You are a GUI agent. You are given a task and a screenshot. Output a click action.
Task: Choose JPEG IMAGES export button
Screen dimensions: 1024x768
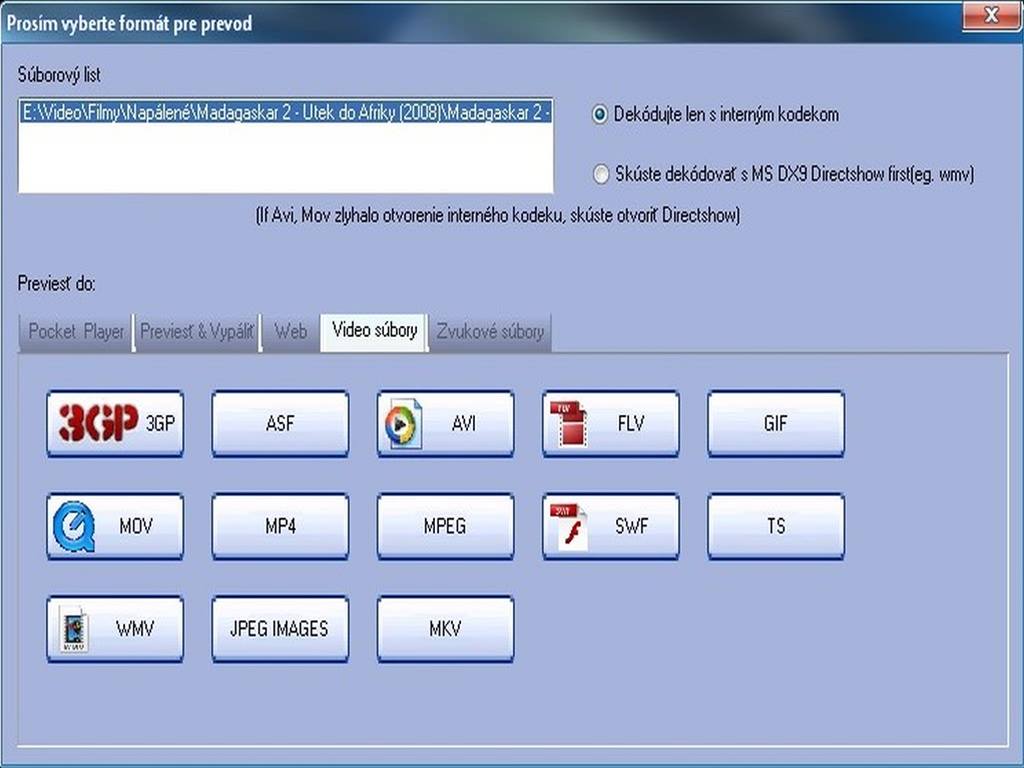tap(280, 629)
